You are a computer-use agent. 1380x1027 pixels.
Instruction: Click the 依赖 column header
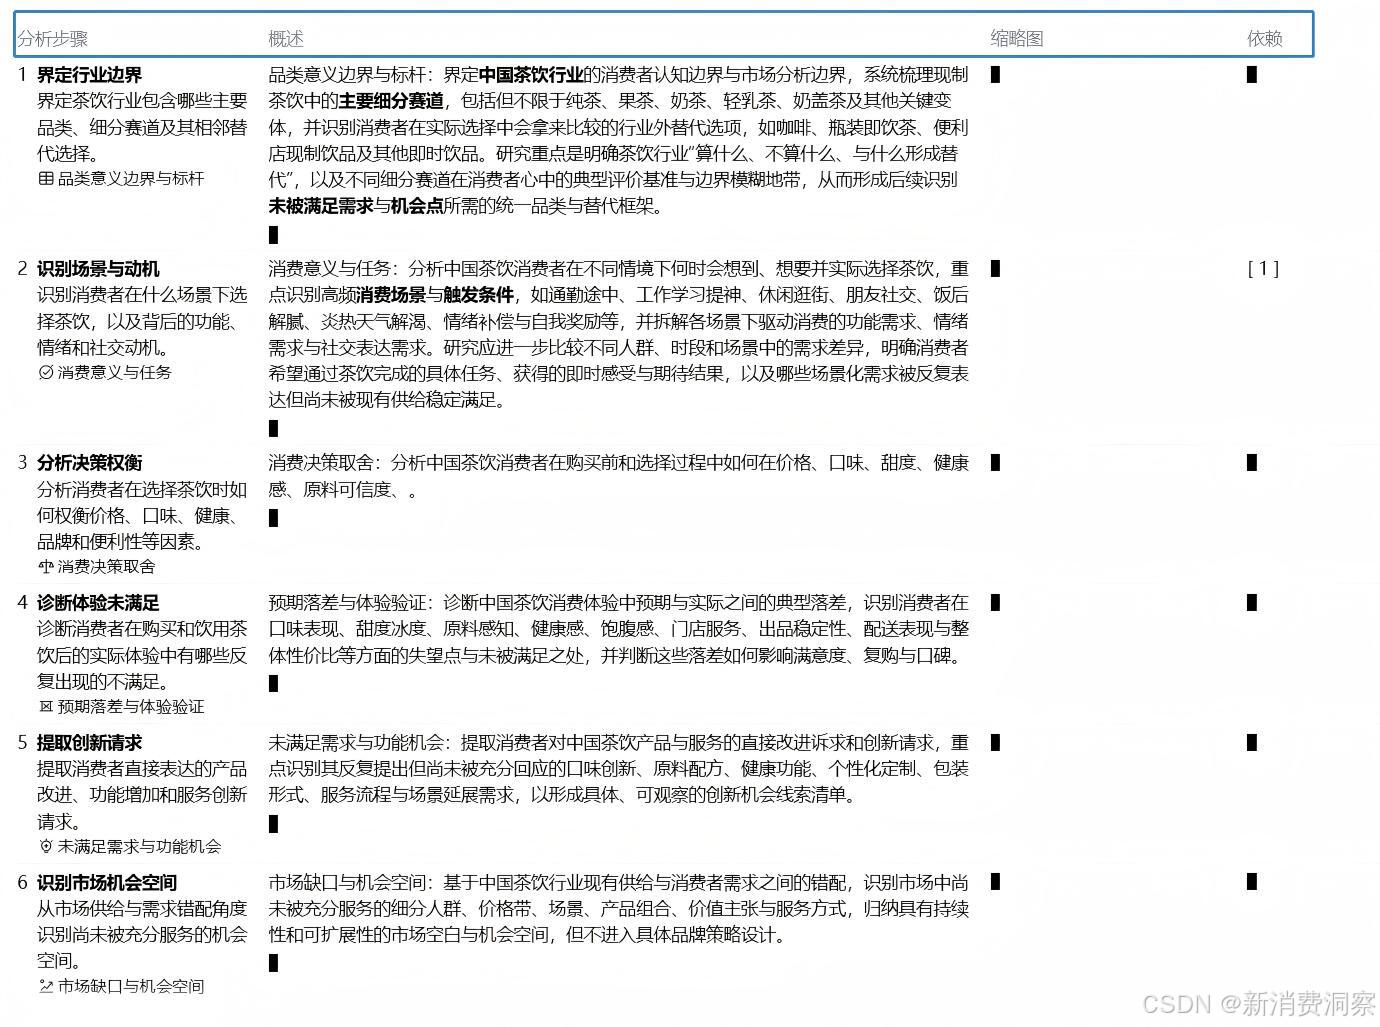point(1265,38)
